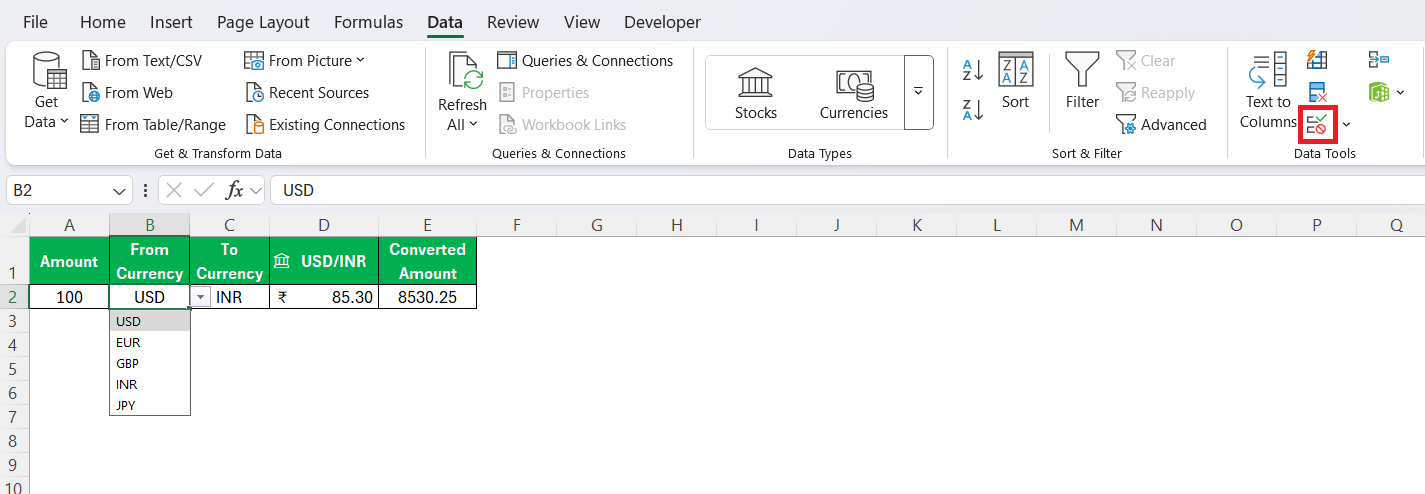Expand the Data Validation dropdown arrow
This screenshot has height=494, width=1425.
coord(1346,125)
